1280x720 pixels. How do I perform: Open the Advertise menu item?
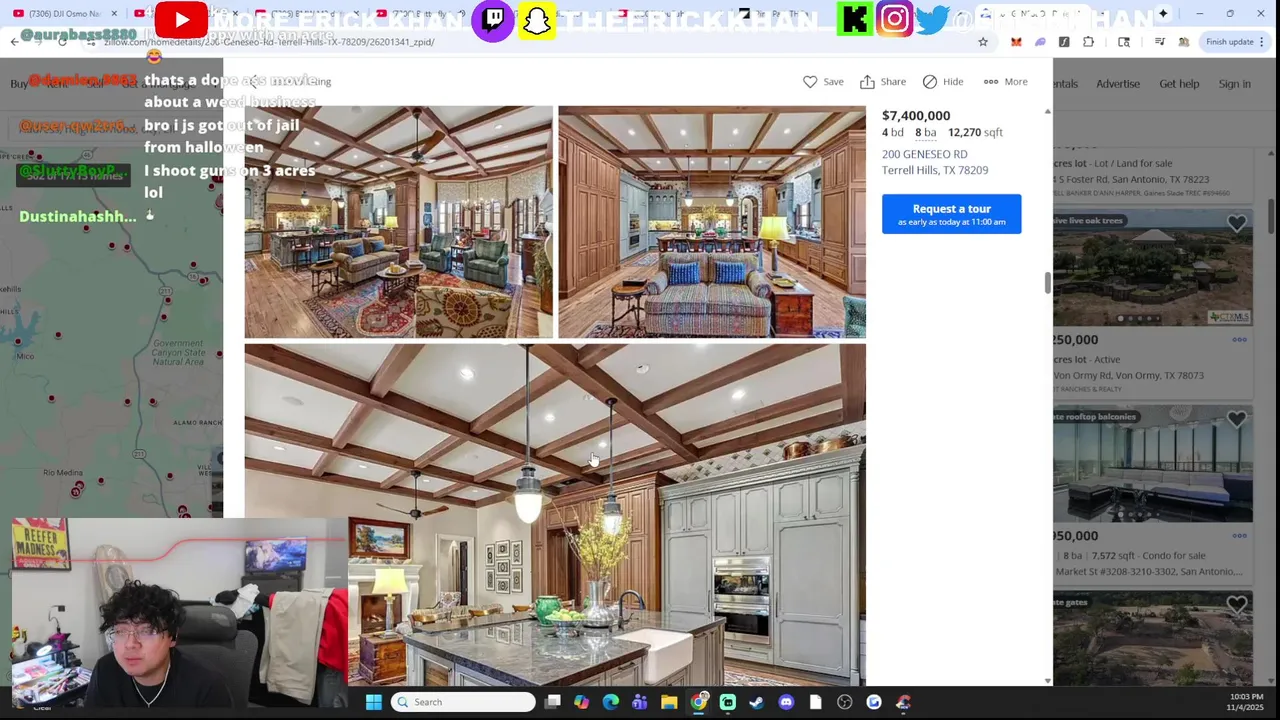(x=1118, y=84)
